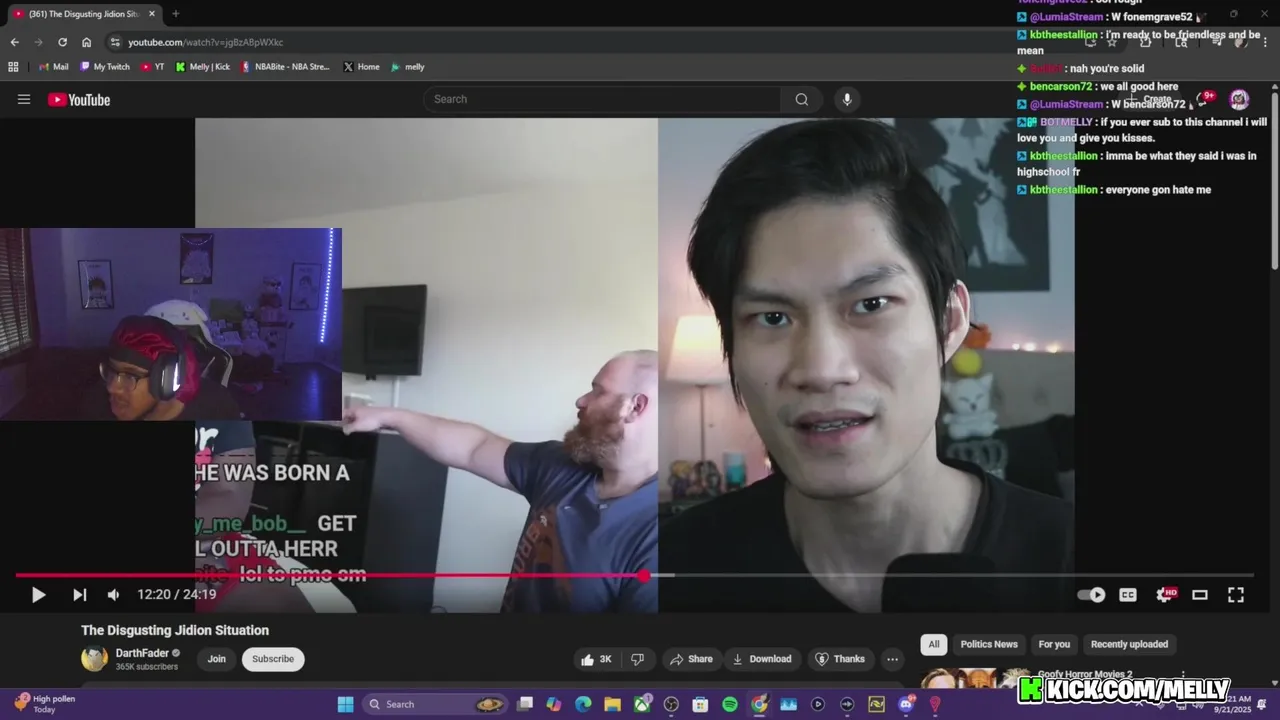Screen dimensions: 1280x720
Task: Select the Recently uploaded chip
Action: point(1129,644)
